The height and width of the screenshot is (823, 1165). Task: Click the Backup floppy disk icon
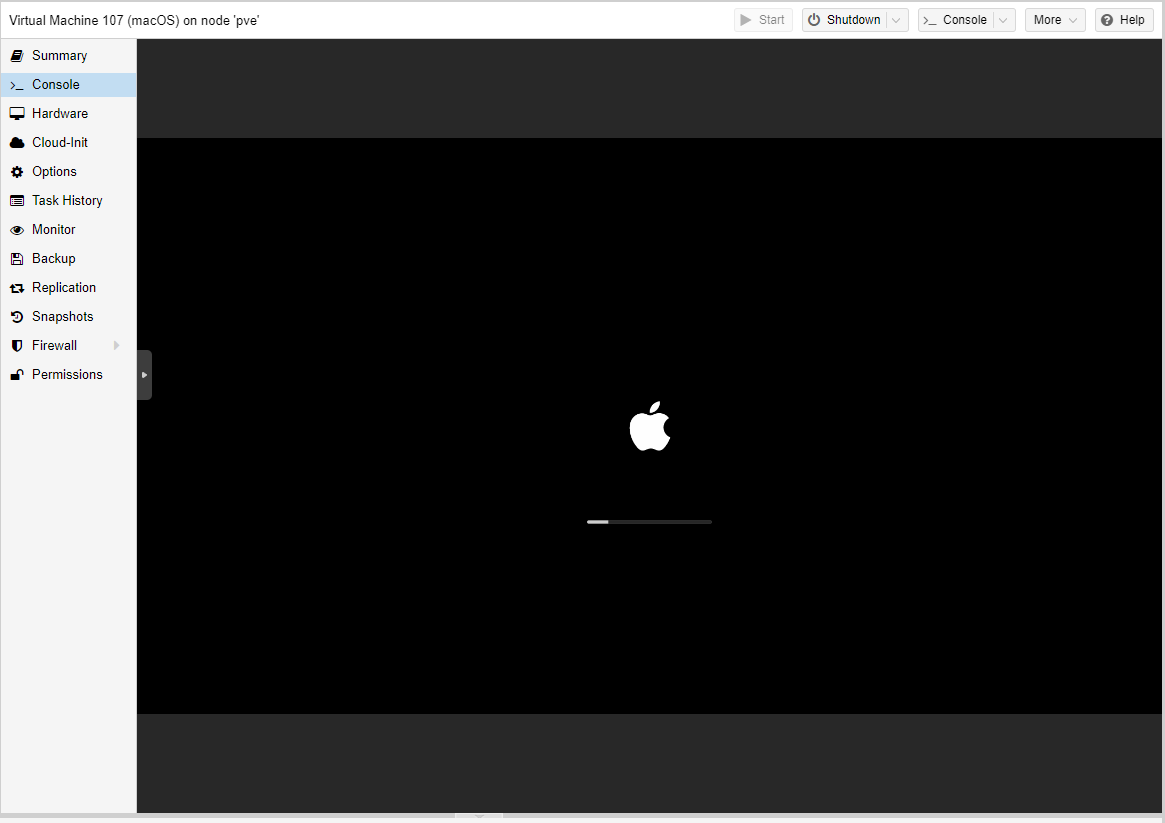click(x=16, y=259)
